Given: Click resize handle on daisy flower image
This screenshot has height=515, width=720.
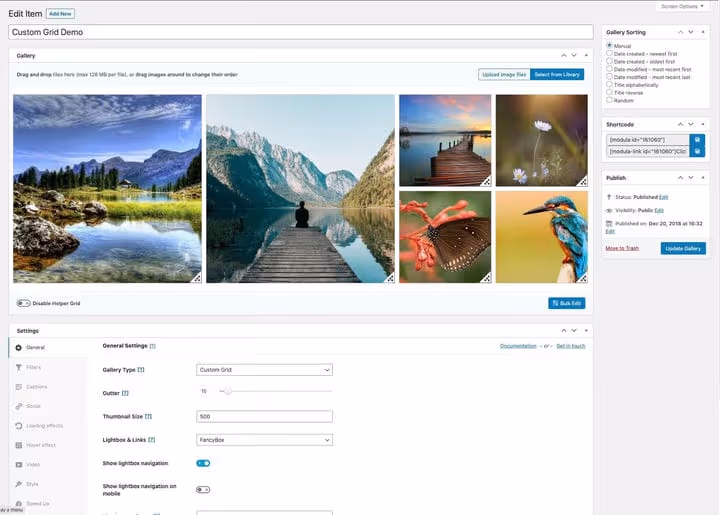Looking at the screenshot, I should click(x=582, y=181).
